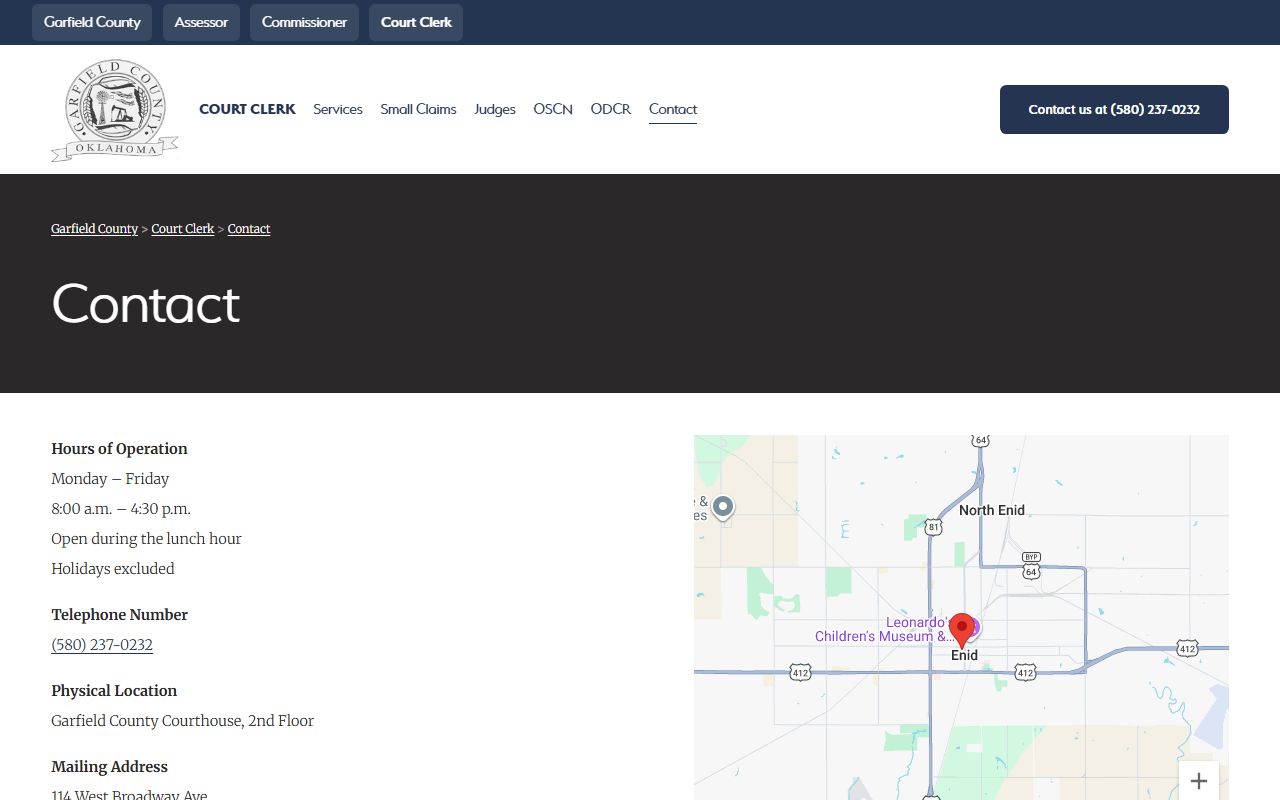This screenshot has width=1280, height=800.
Task: Open the ODCR navigation link
Action: pyautogui.click(x=610, y=109)
